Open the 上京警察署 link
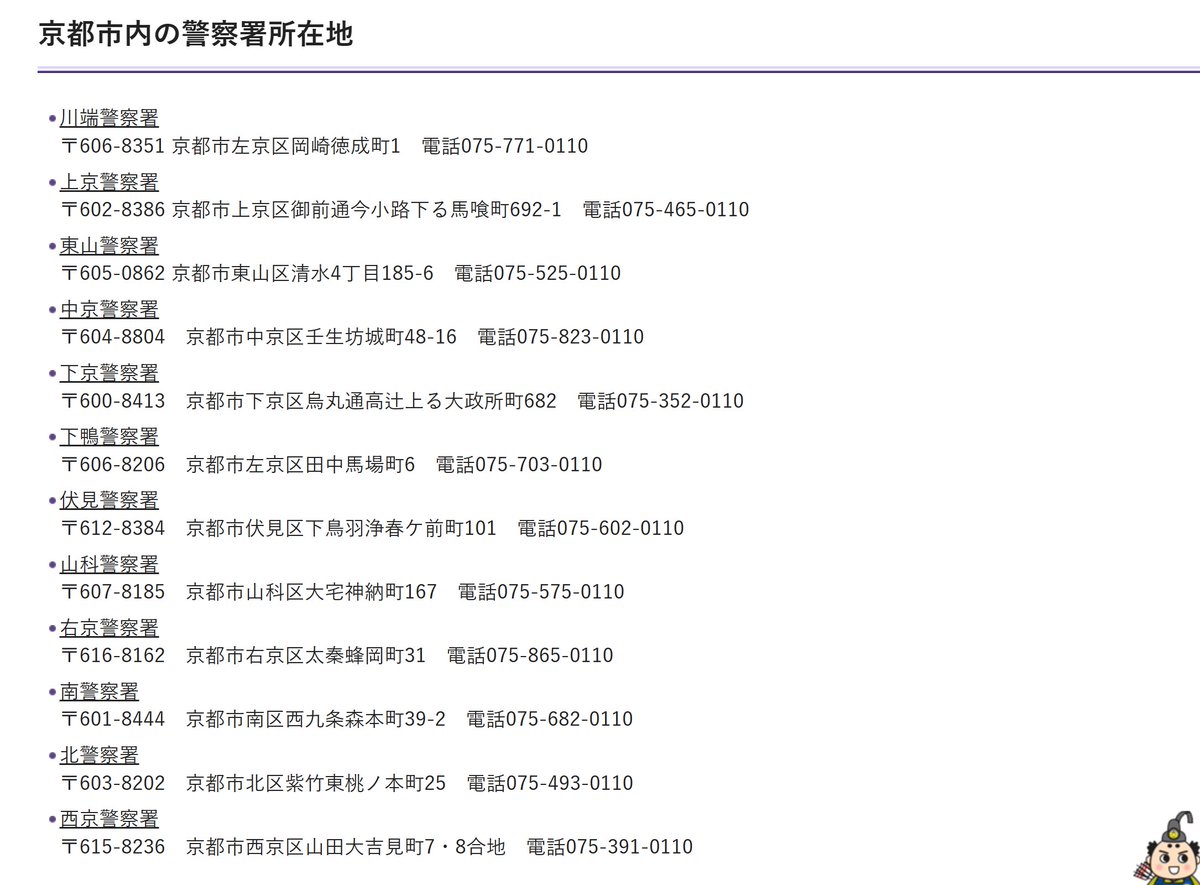 [x=109, y=182]
